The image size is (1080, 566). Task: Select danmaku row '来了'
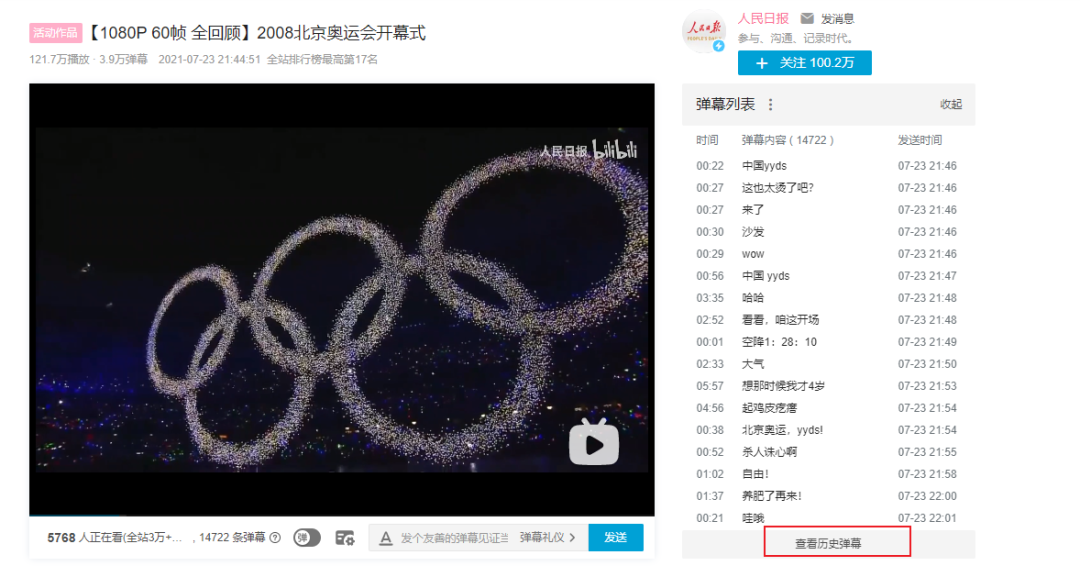pyautogui.click(x=829, y=210)
